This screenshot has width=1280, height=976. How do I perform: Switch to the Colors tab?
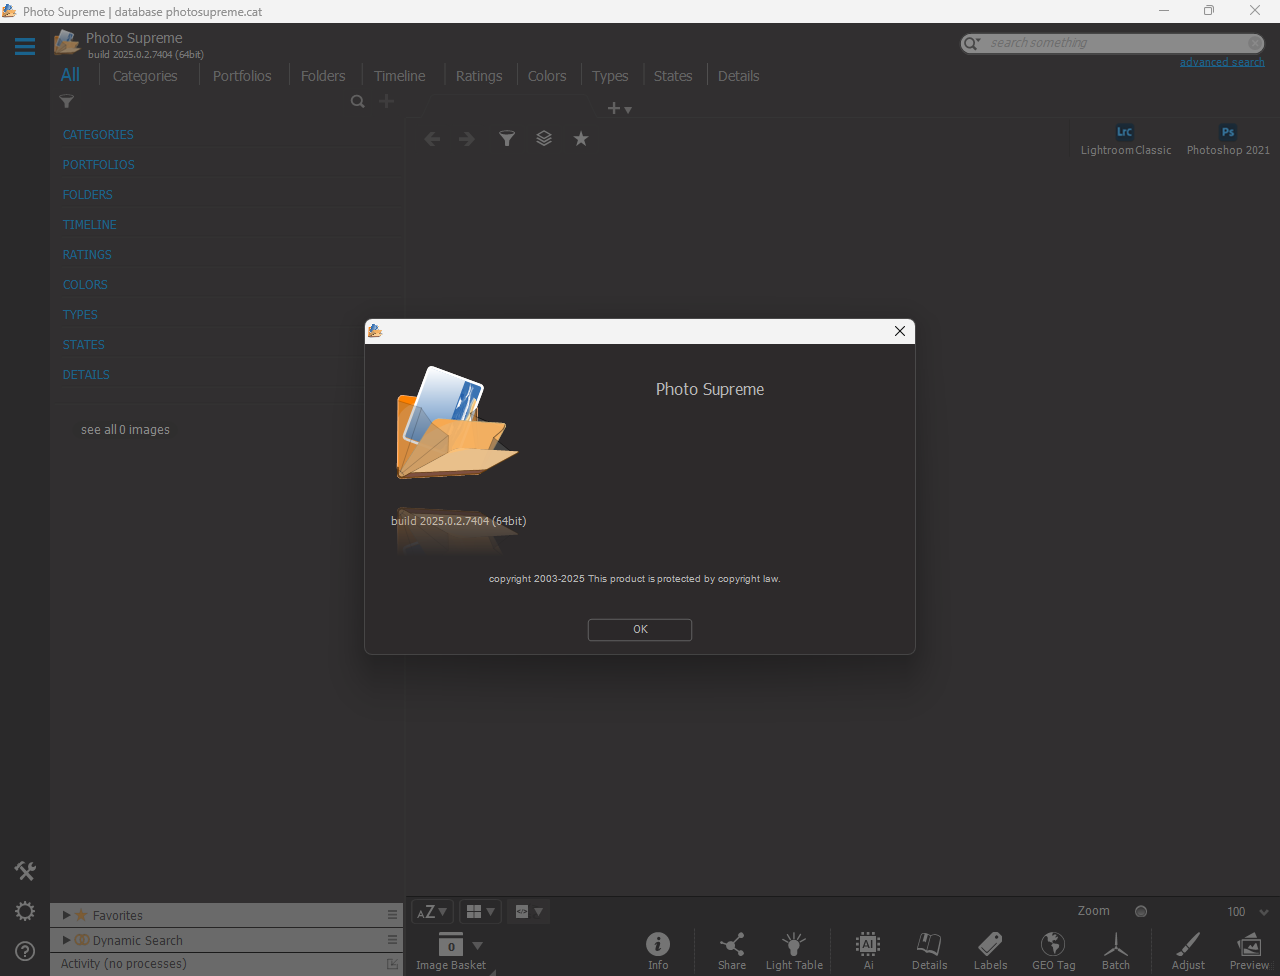pyautogui.click(x=547, y=76)
